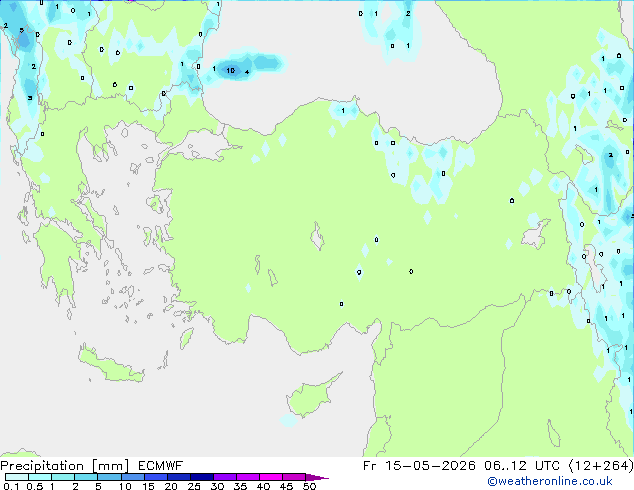
Task: Click the 20–25 mm dark blue swatch
Action: (x=179, y=477)
